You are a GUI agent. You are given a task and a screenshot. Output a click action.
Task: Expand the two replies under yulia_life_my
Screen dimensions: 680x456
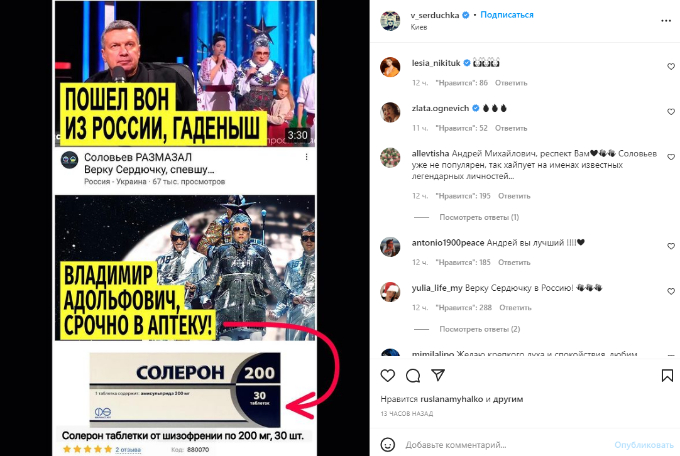[480, 329]
